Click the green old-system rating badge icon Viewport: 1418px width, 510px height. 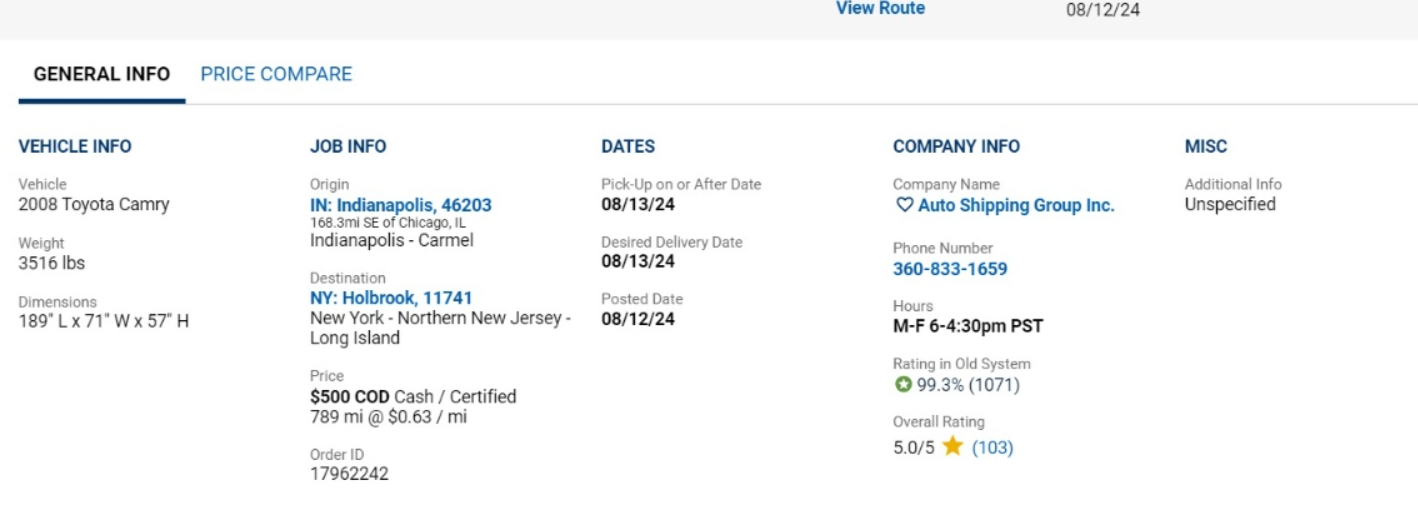coord(902,385)
